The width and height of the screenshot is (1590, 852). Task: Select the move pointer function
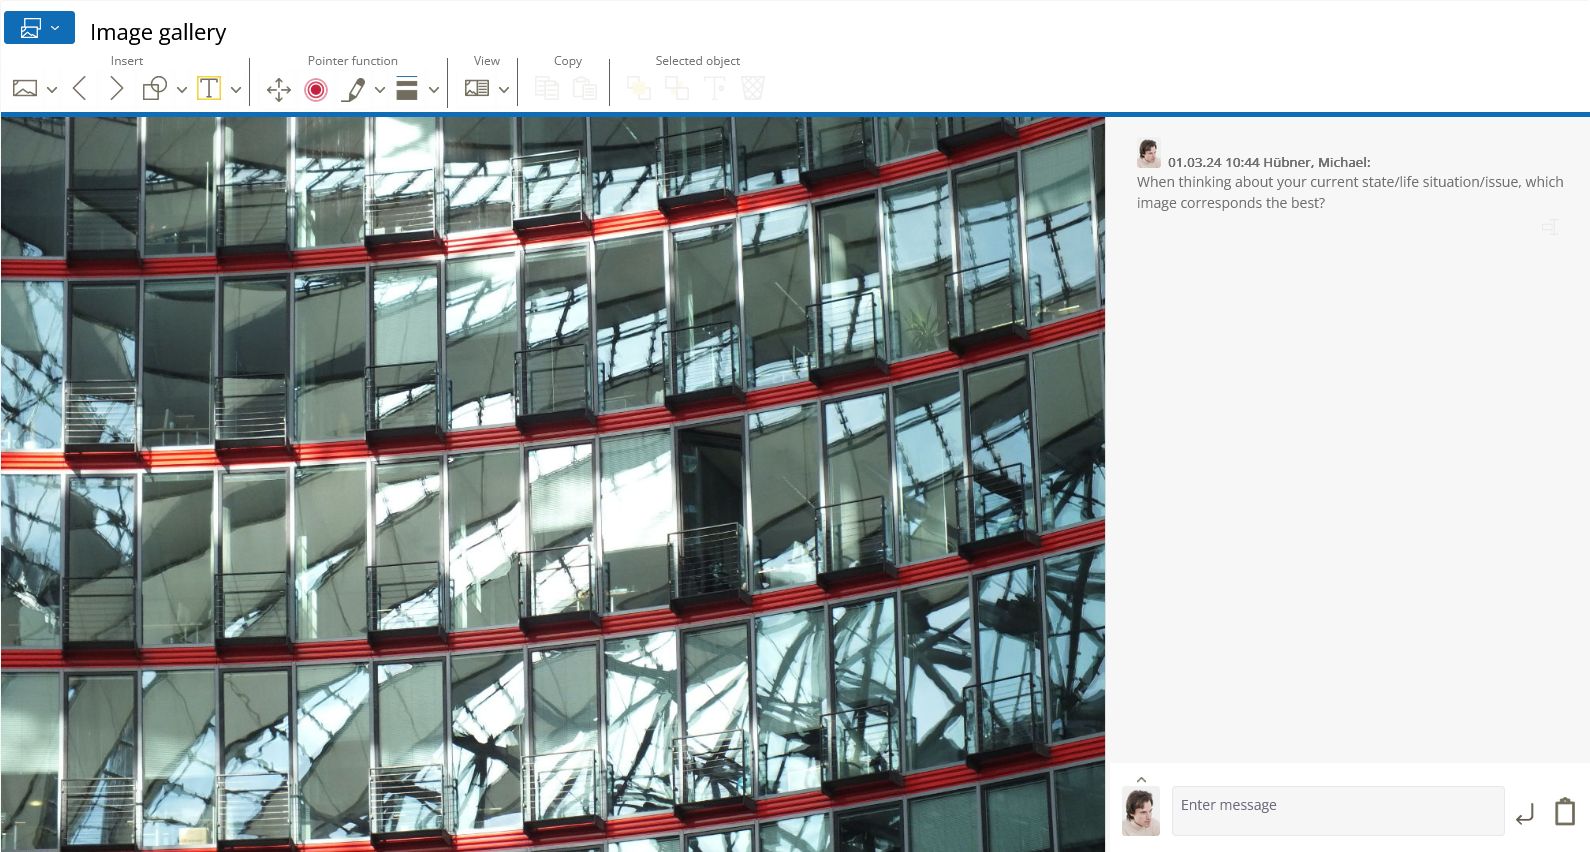coord(279,90)
